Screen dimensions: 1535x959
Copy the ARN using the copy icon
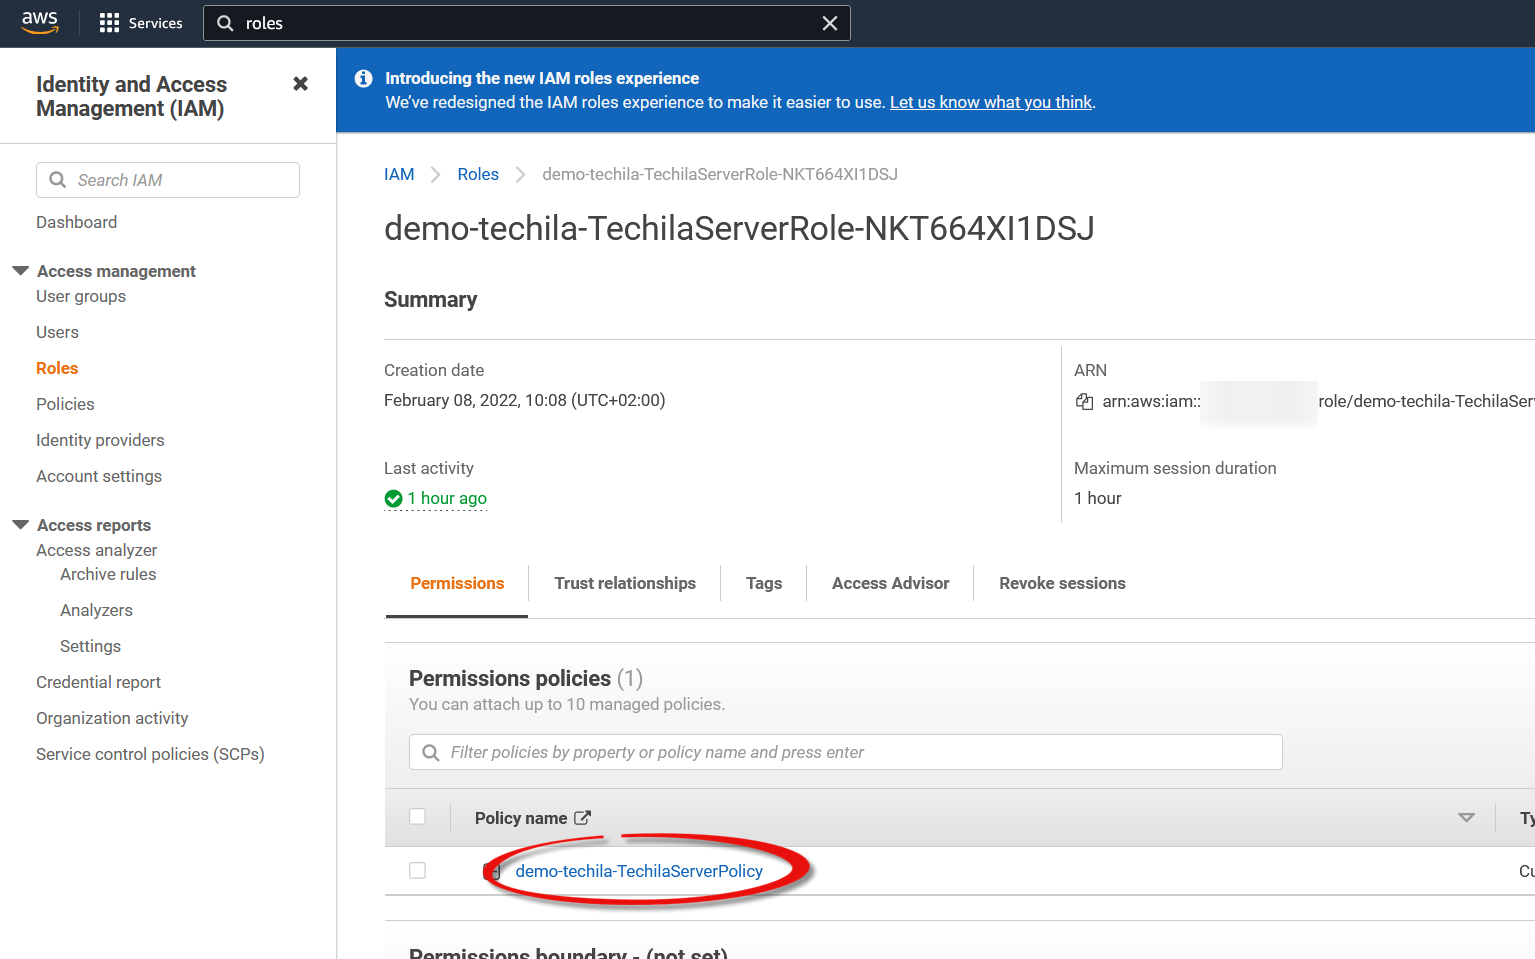coord(1084,401)
